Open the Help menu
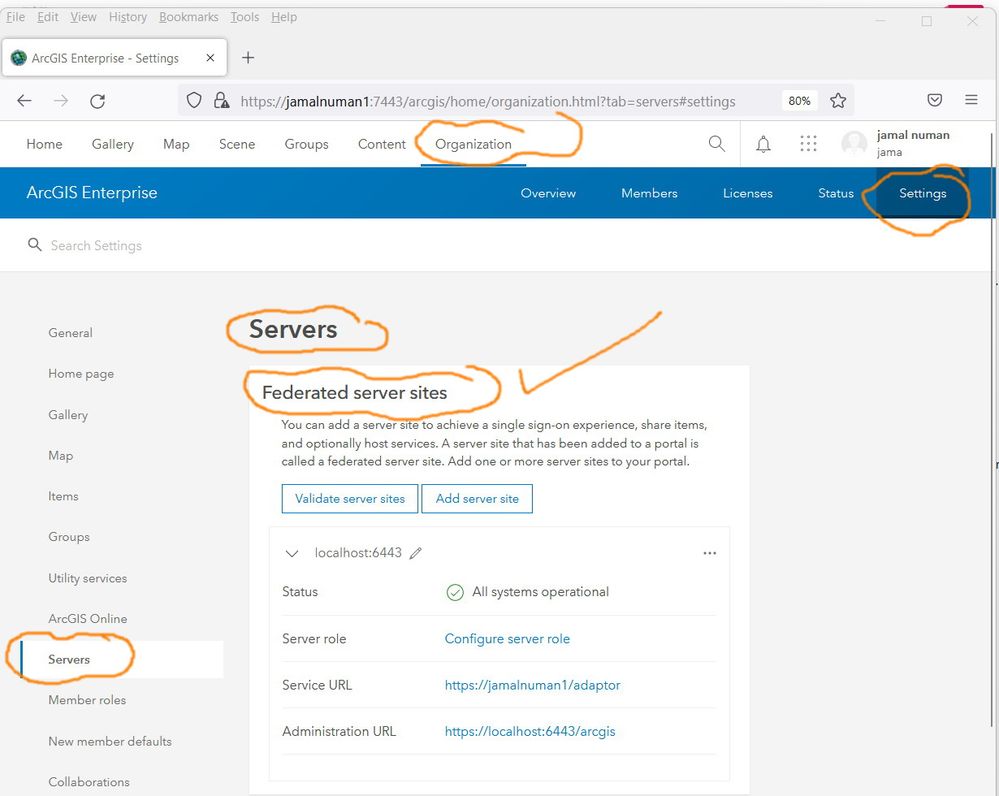Viewport: 999px width, 796px height. (x=284, y=17)
